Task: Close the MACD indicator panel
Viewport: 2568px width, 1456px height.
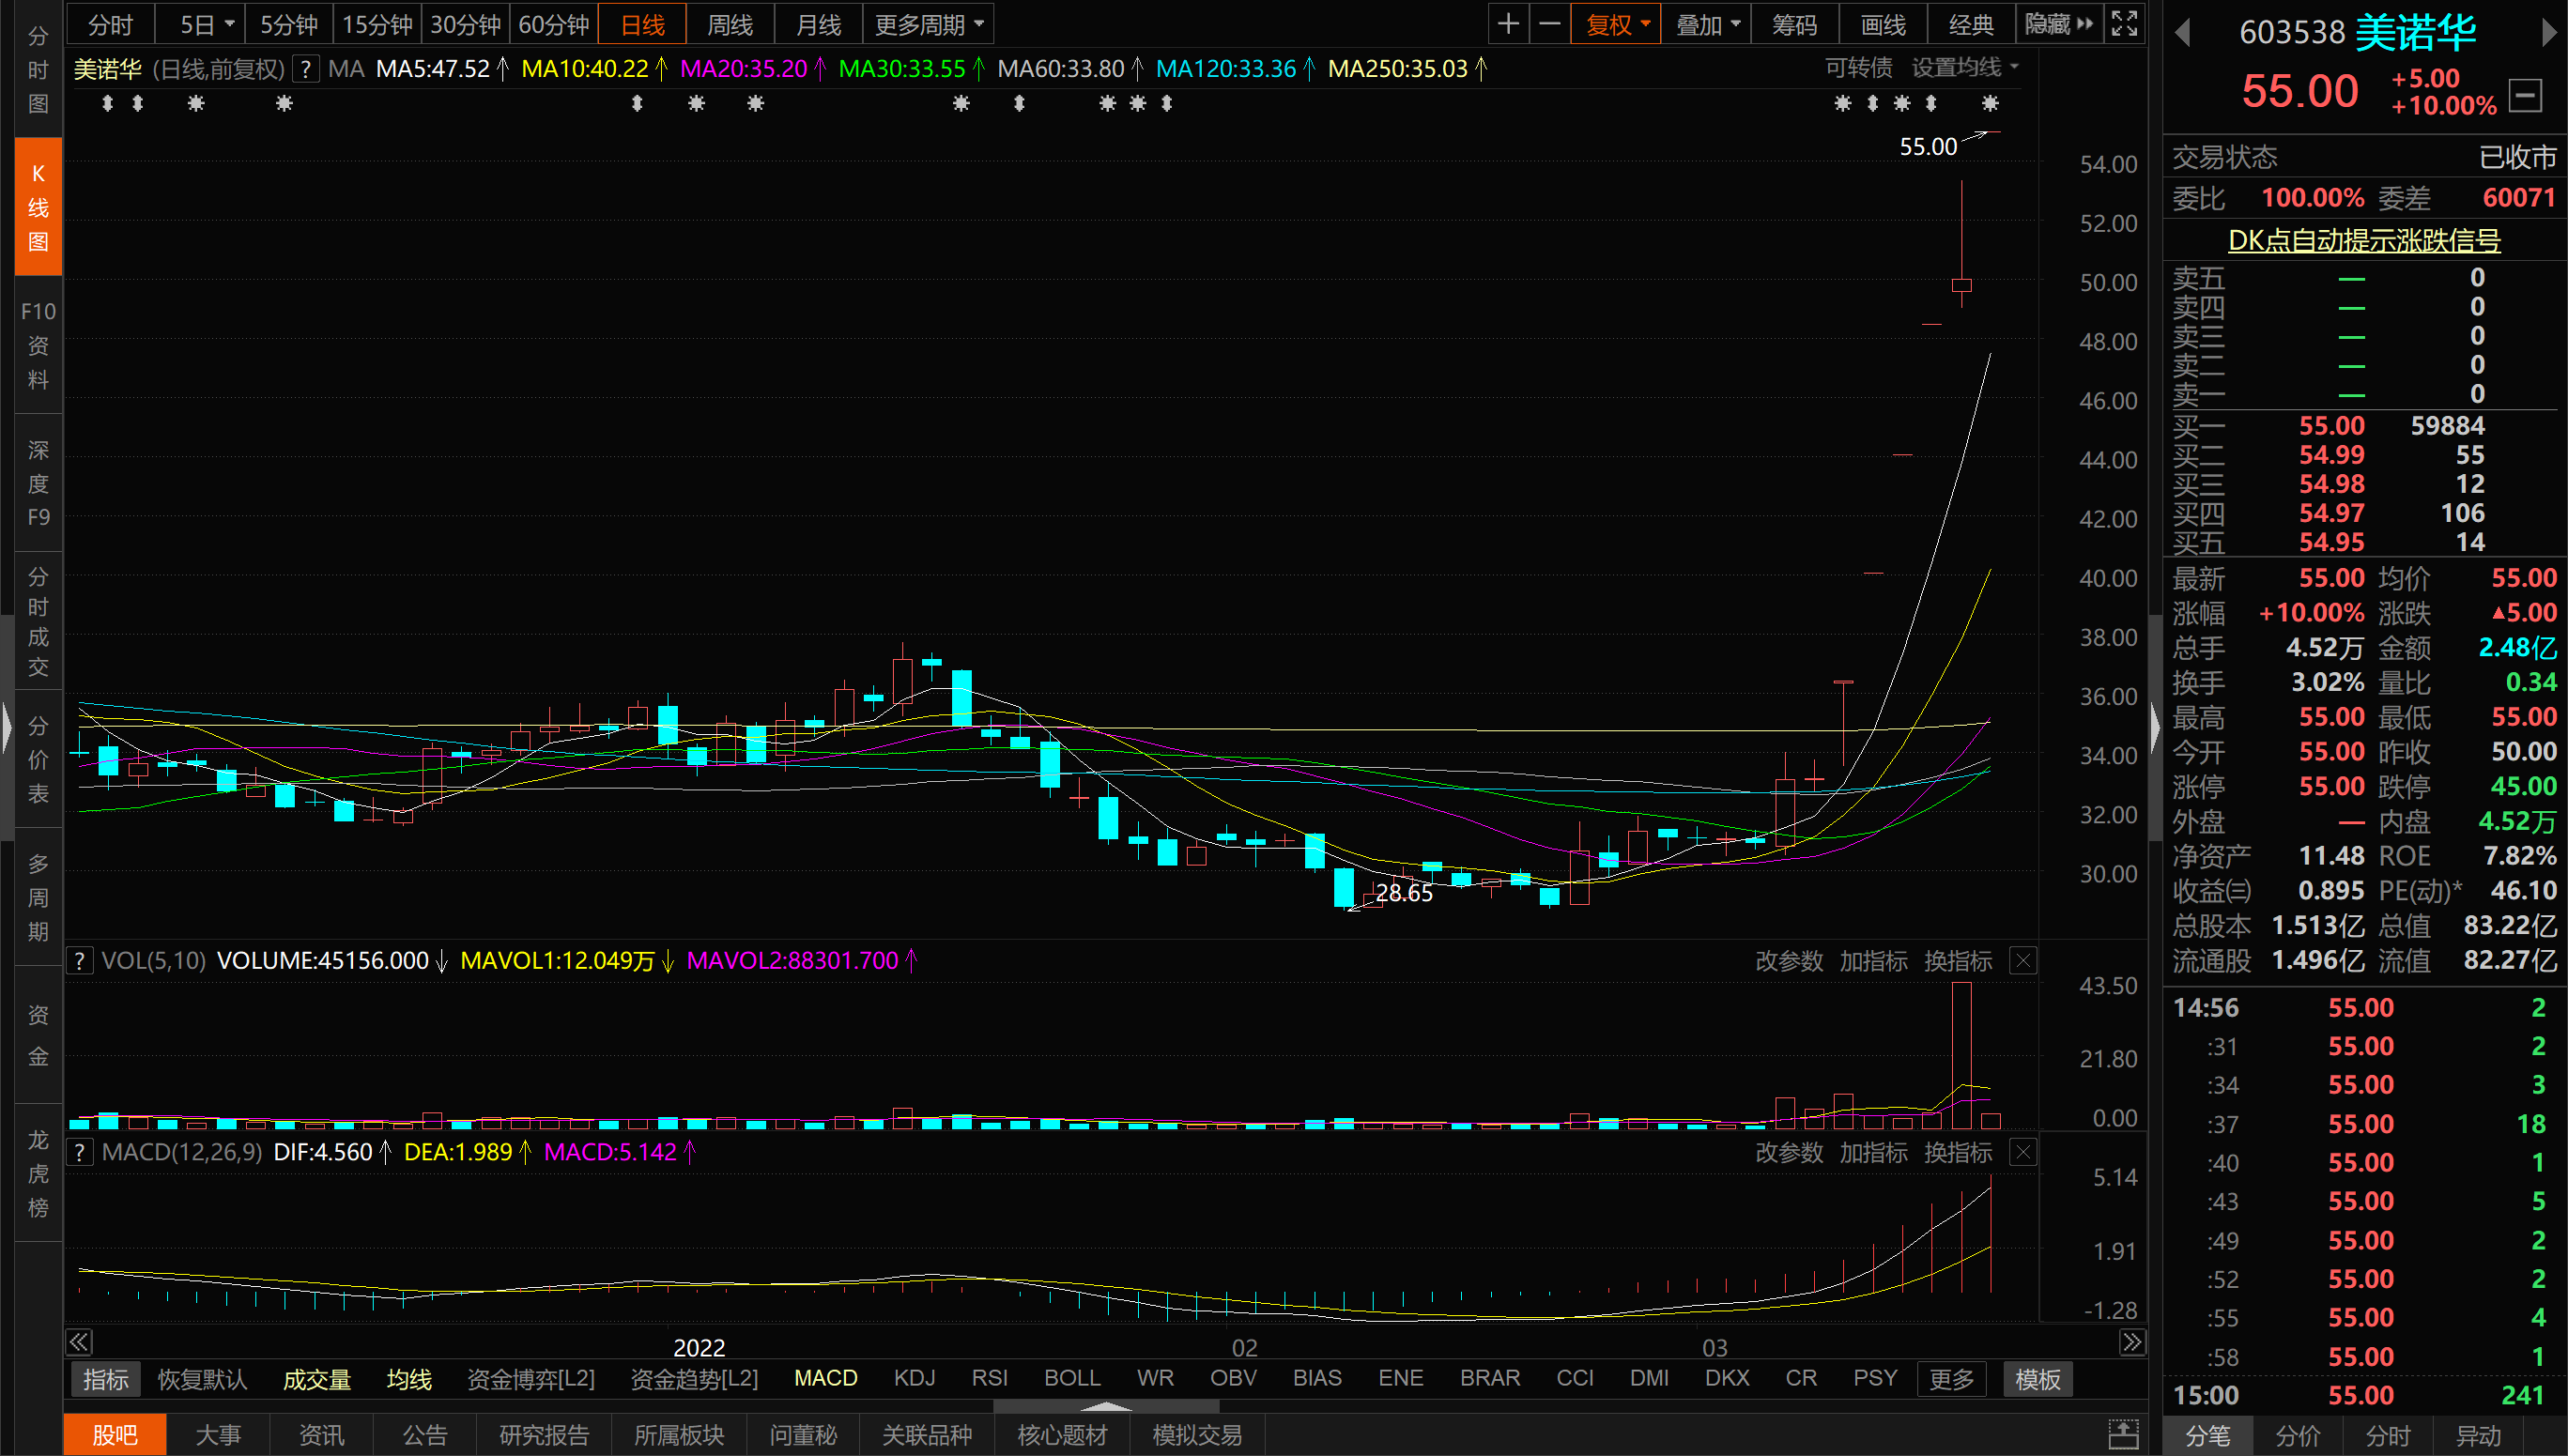Action: pos(2023,1152)
